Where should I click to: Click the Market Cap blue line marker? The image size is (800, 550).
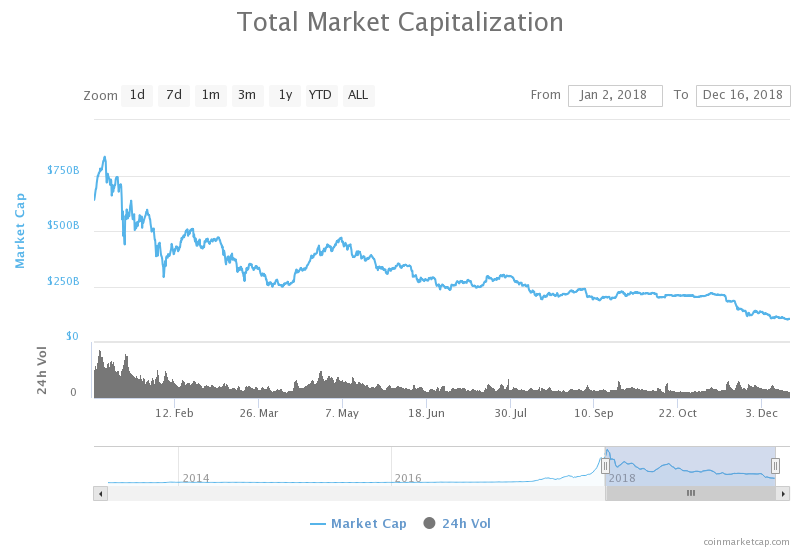point(318,523)
